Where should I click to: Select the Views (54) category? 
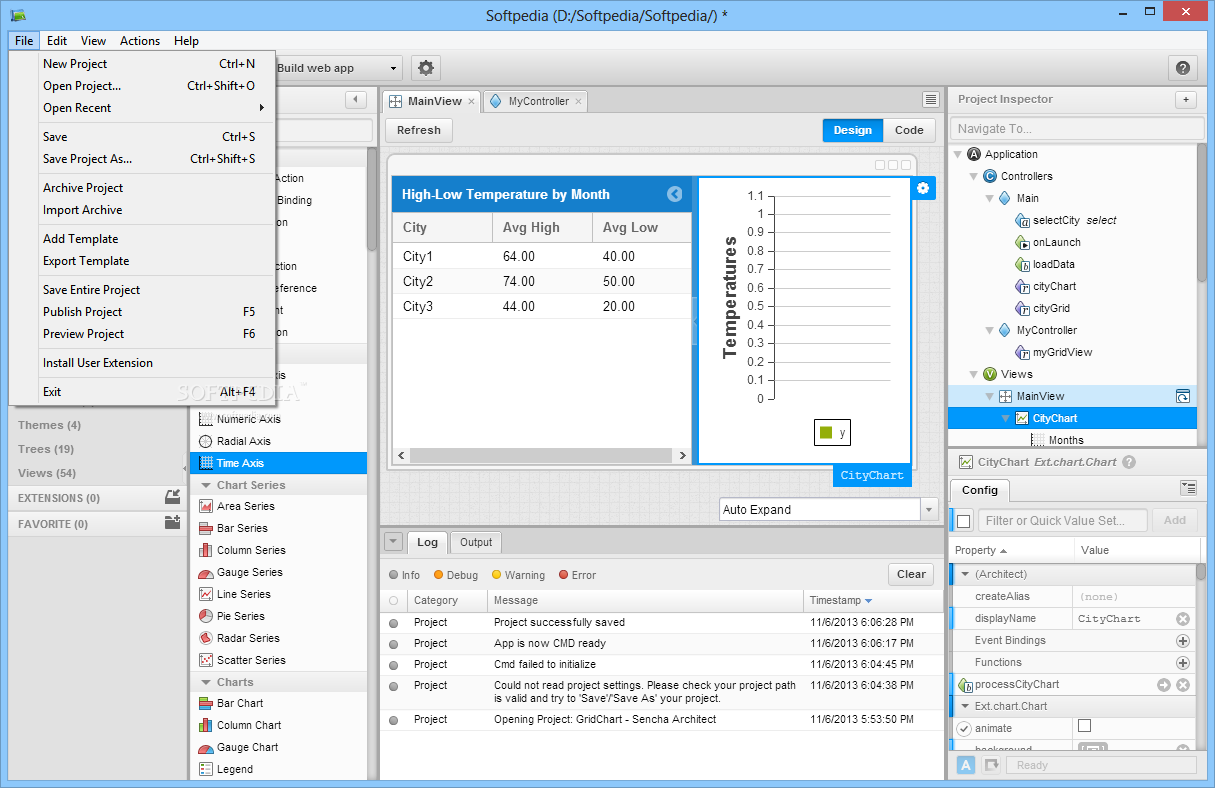(x=47, y=473)
